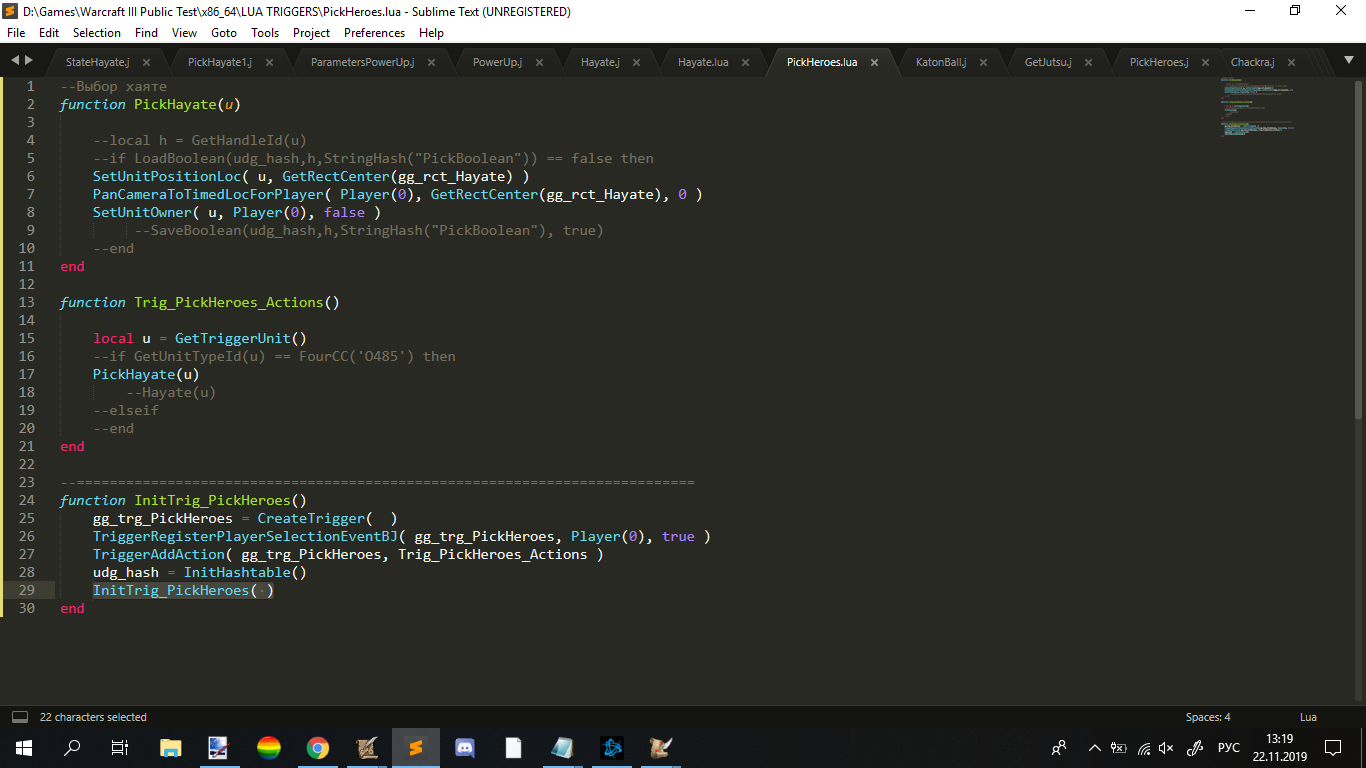This screenshot has height=768, width=1366.
Task: Open the pen workspace tray icon
Action: coord(1194,748)
